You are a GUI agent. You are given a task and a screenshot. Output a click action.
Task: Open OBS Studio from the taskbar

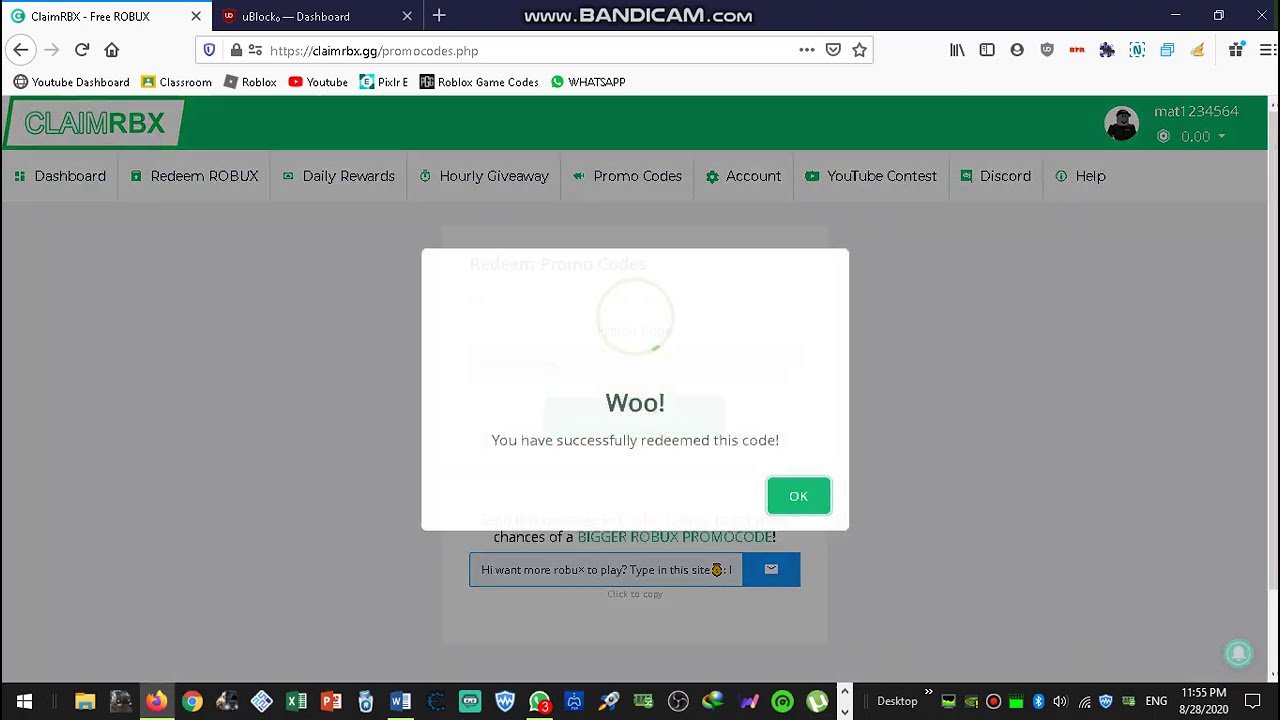(678, 702)
